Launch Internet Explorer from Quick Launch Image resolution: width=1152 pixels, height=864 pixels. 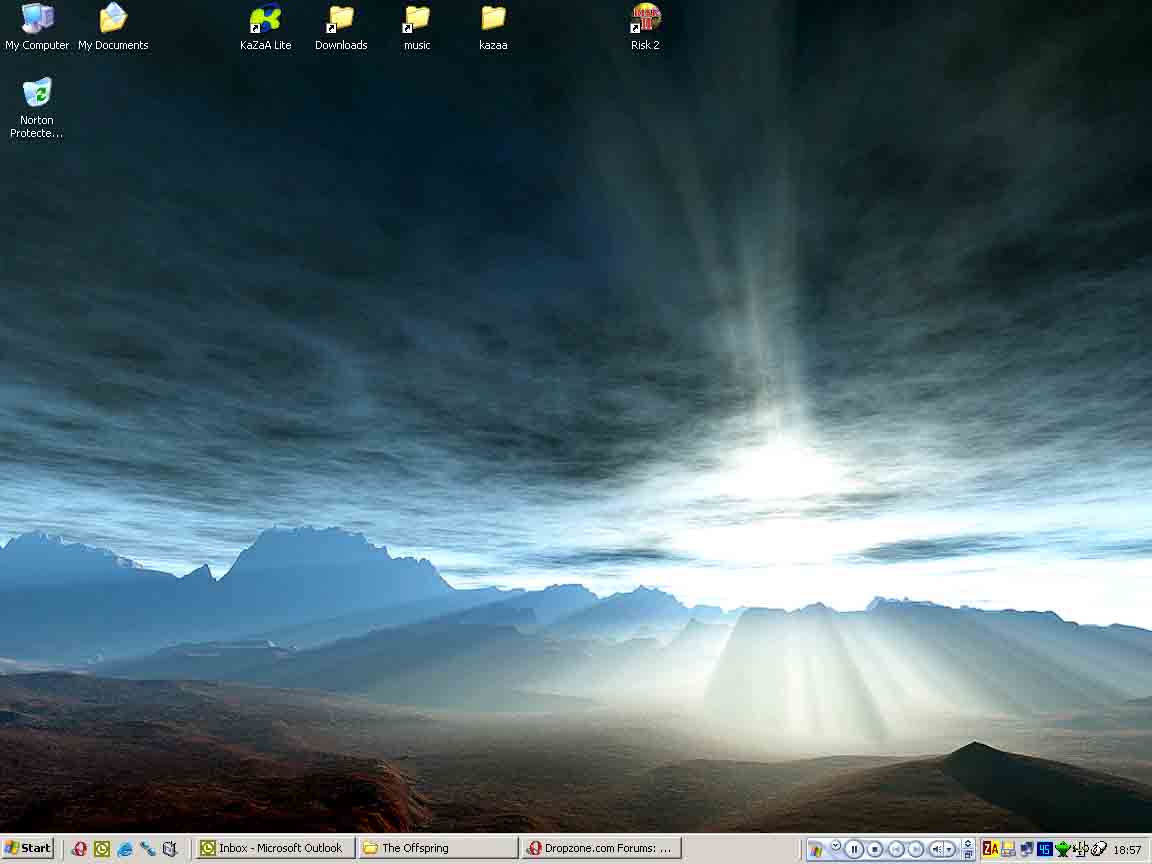click(x=125, y=849)
